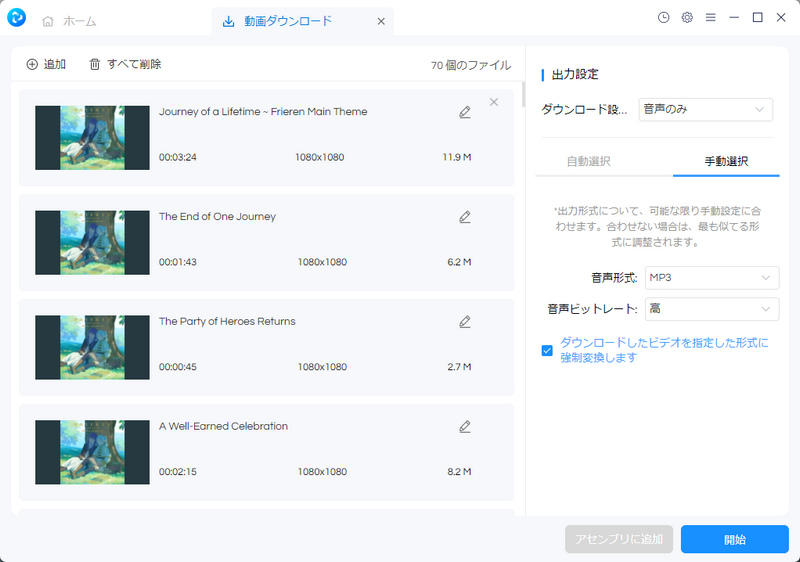Viewport: 800px width, 562px height.
Task: Click the app logo icon
Action: 16,18
